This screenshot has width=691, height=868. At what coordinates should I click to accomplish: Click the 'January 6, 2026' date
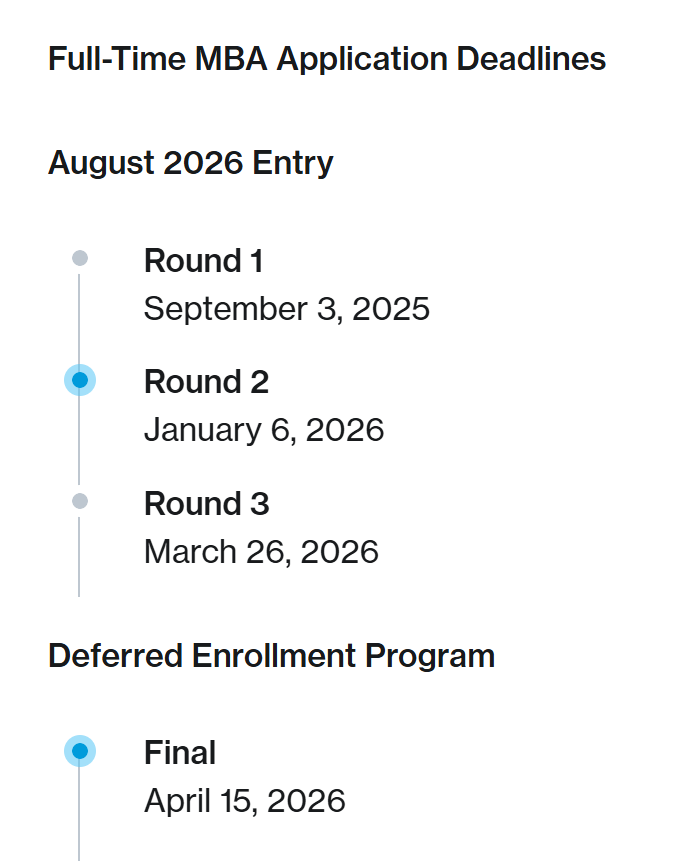point(264,430)
